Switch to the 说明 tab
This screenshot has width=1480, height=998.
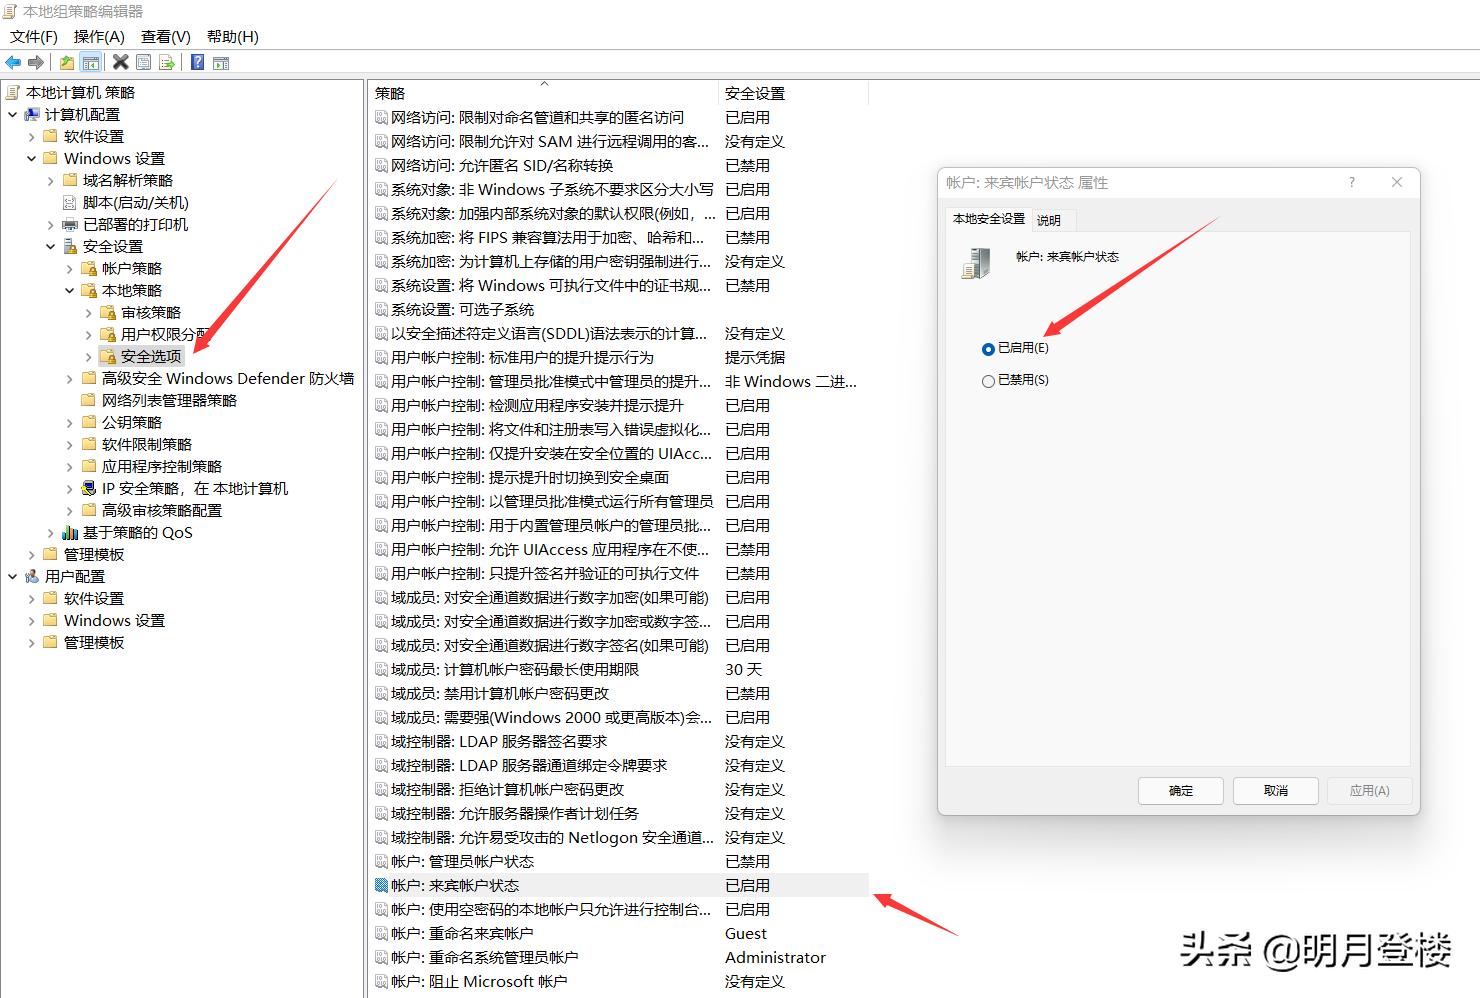tap(1050, 219)
